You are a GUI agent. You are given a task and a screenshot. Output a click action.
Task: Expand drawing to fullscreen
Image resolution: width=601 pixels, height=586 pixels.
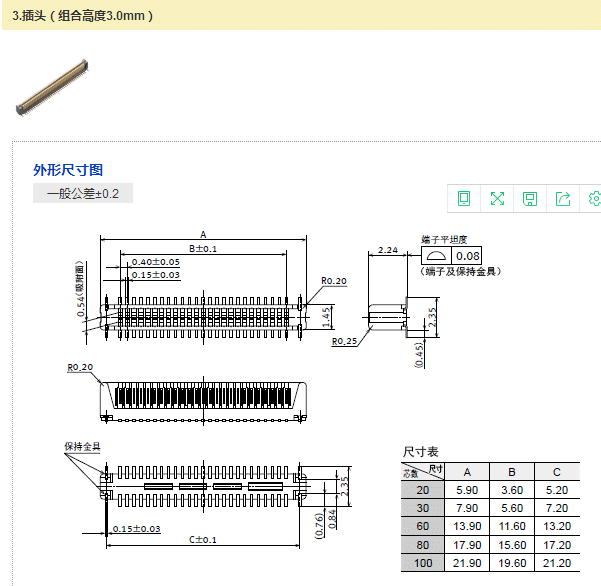coord(497,198)
